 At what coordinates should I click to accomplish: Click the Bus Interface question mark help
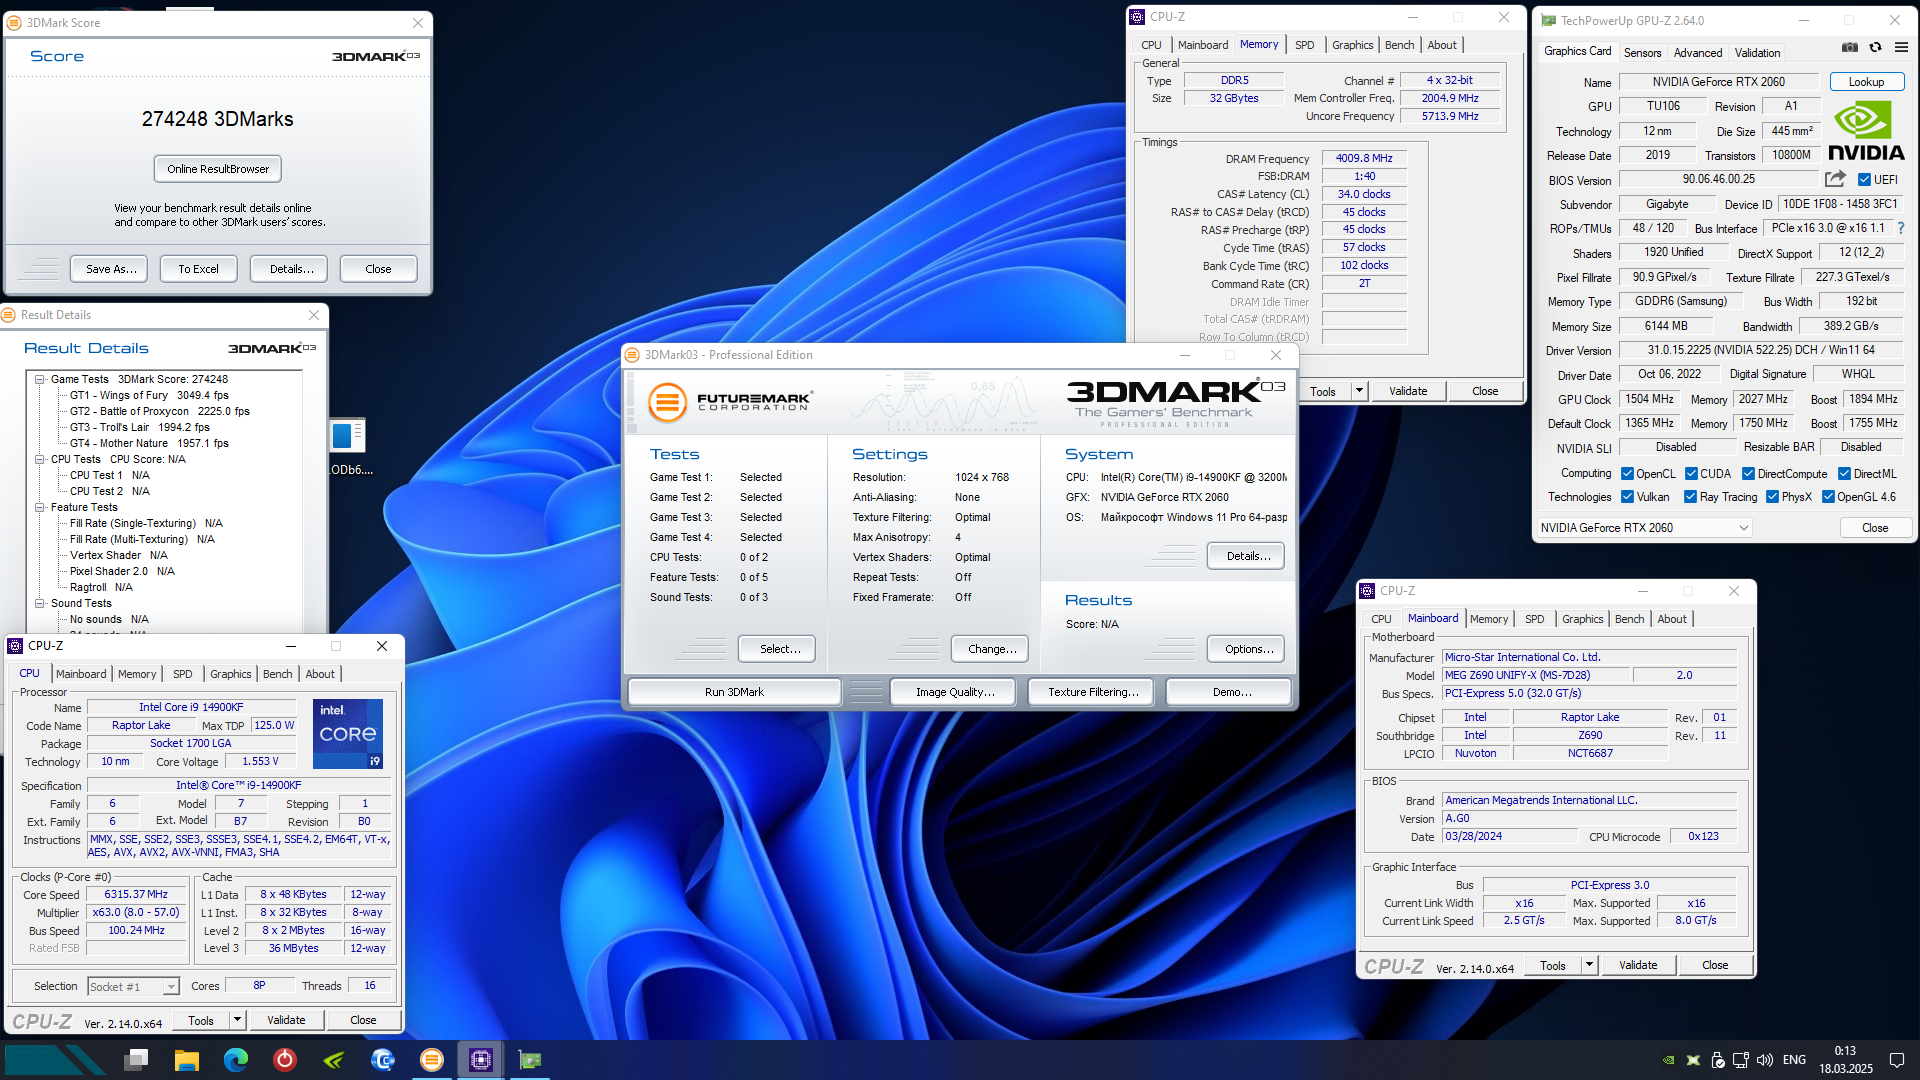[x=1901, y=228]
